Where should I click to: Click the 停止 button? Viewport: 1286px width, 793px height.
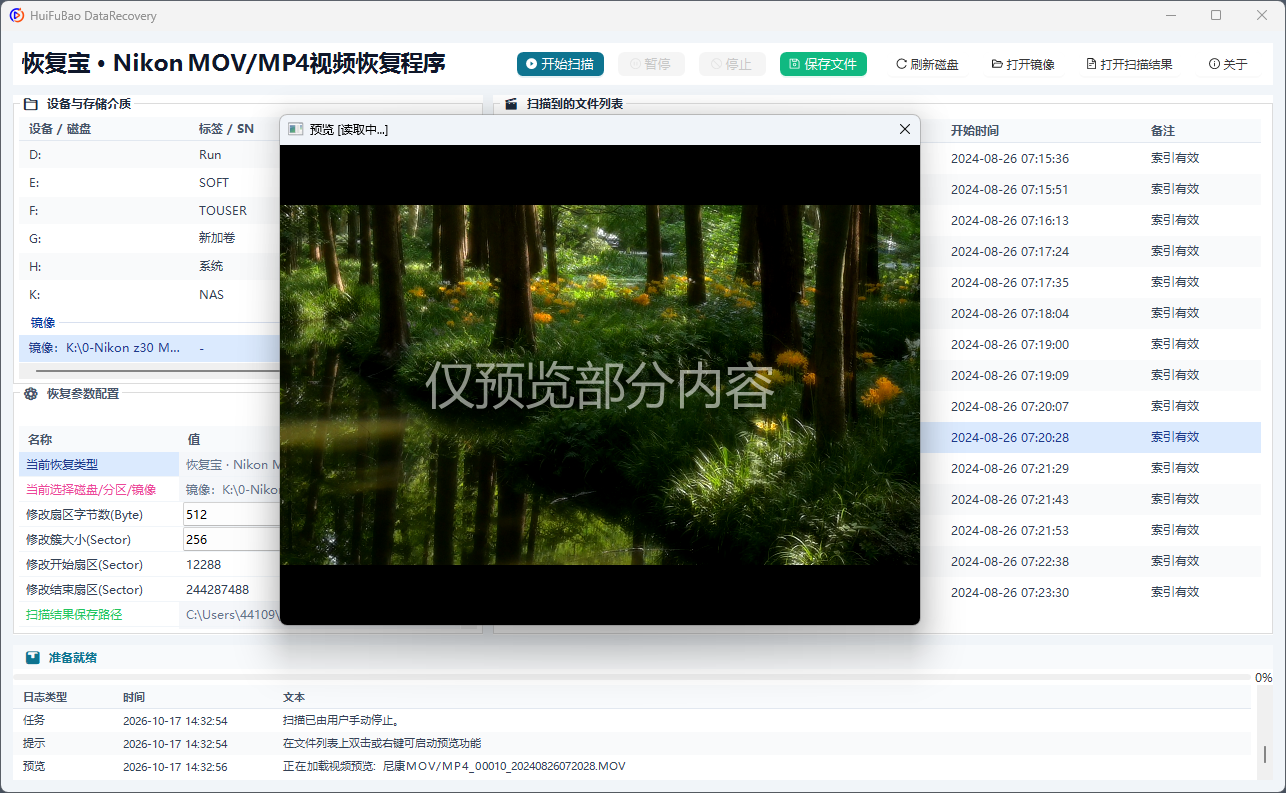pyautogui.click(x=732, y=64)
